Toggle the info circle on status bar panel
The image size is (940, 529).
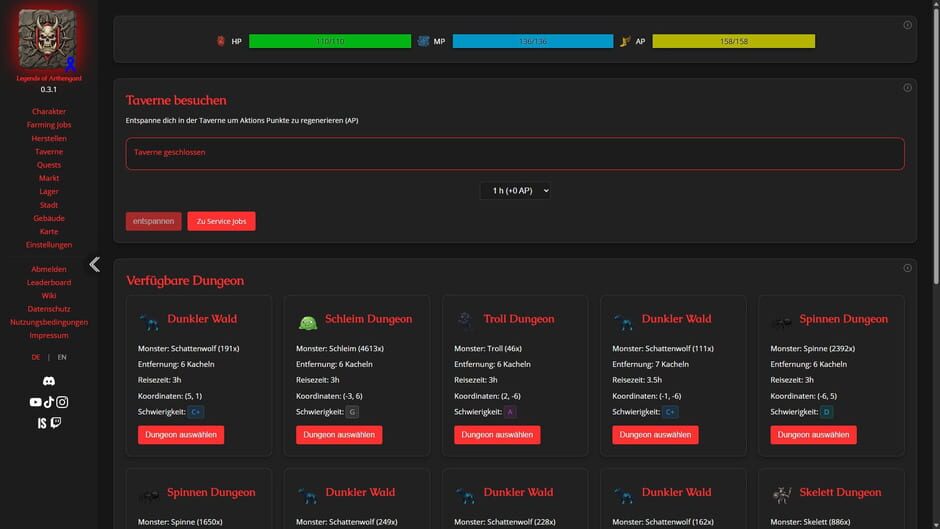coord(907,25)
